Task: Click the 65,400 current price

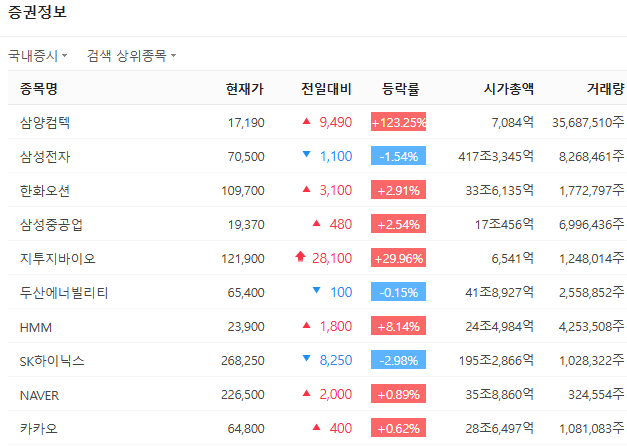Action: 246,292
